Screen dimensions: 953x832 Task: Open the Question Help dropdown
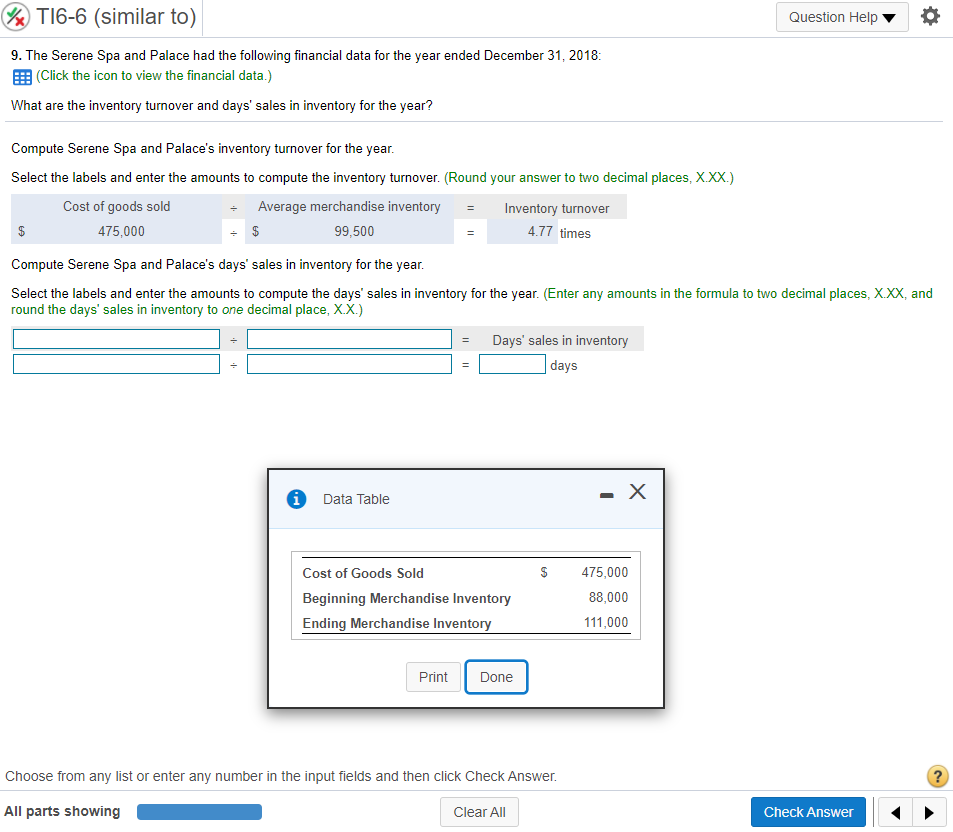click(x=842, y=17)
